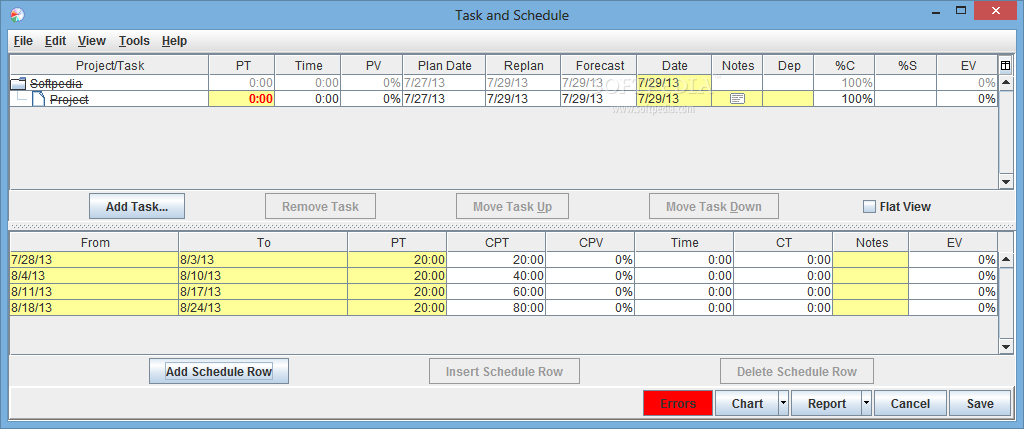Click schedule table scrollbar down arrow

(x=1006, y=347)
